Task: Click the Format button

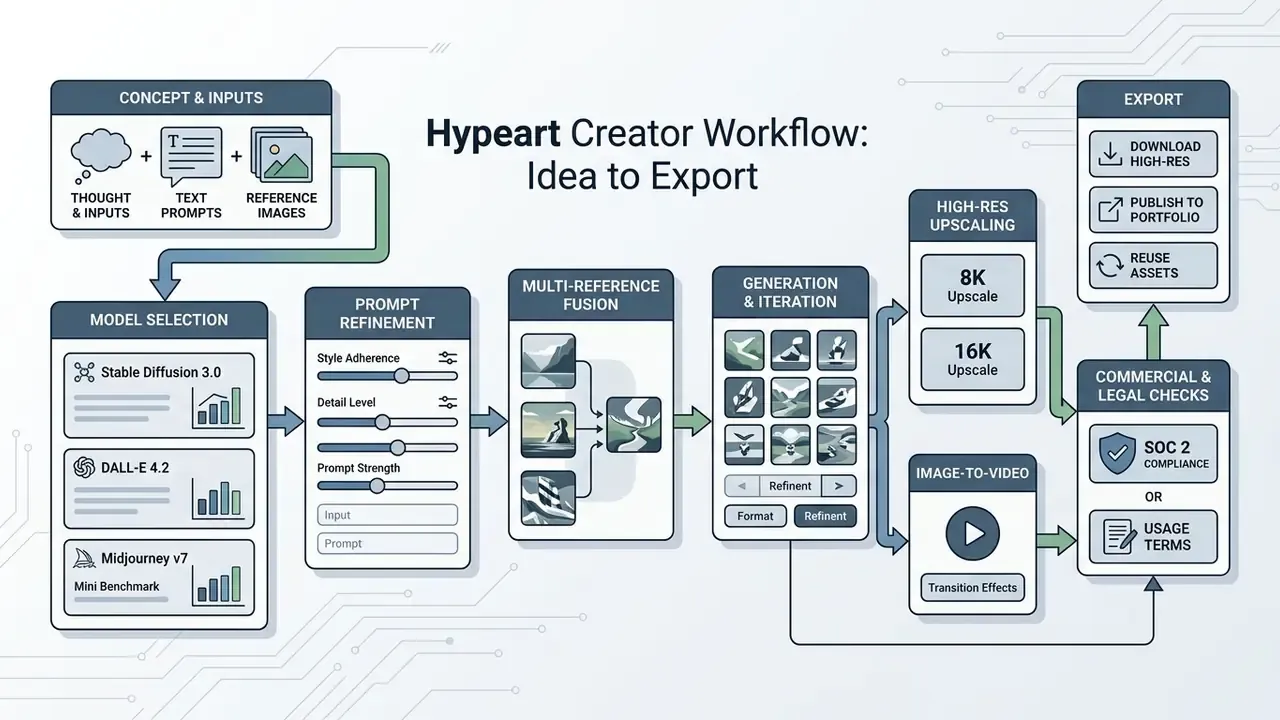Action: click(755, 516)
